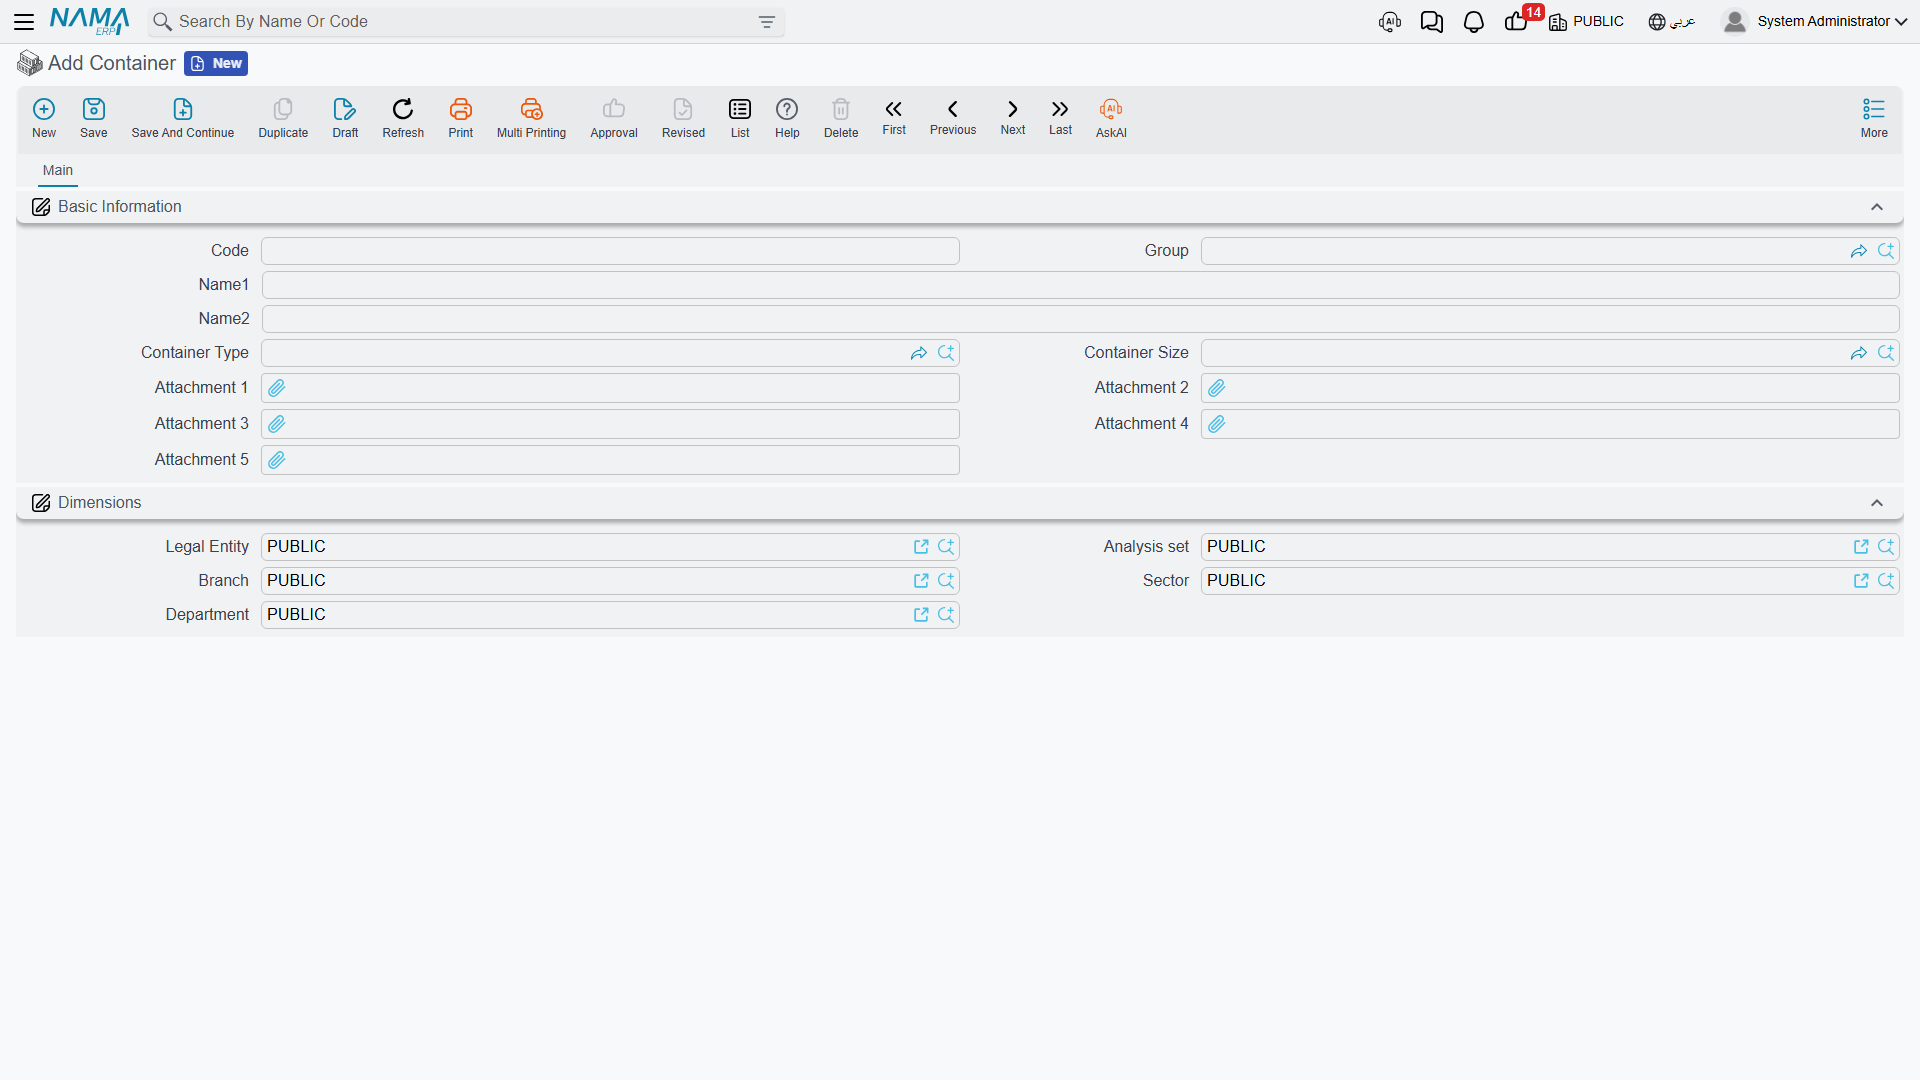This screenshot has height=1080, width=1920.
Task: Go to the First record
Action: tap(894, 117)
